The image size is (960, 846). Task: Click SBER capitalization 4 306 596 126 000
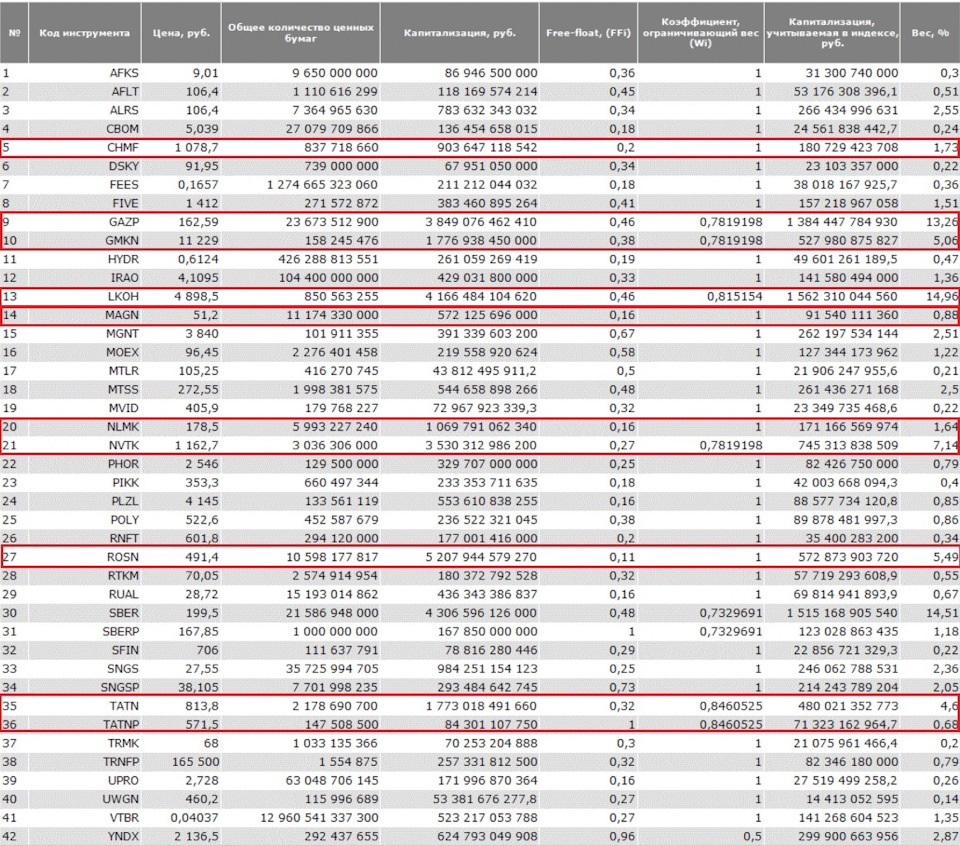(481, 613)
